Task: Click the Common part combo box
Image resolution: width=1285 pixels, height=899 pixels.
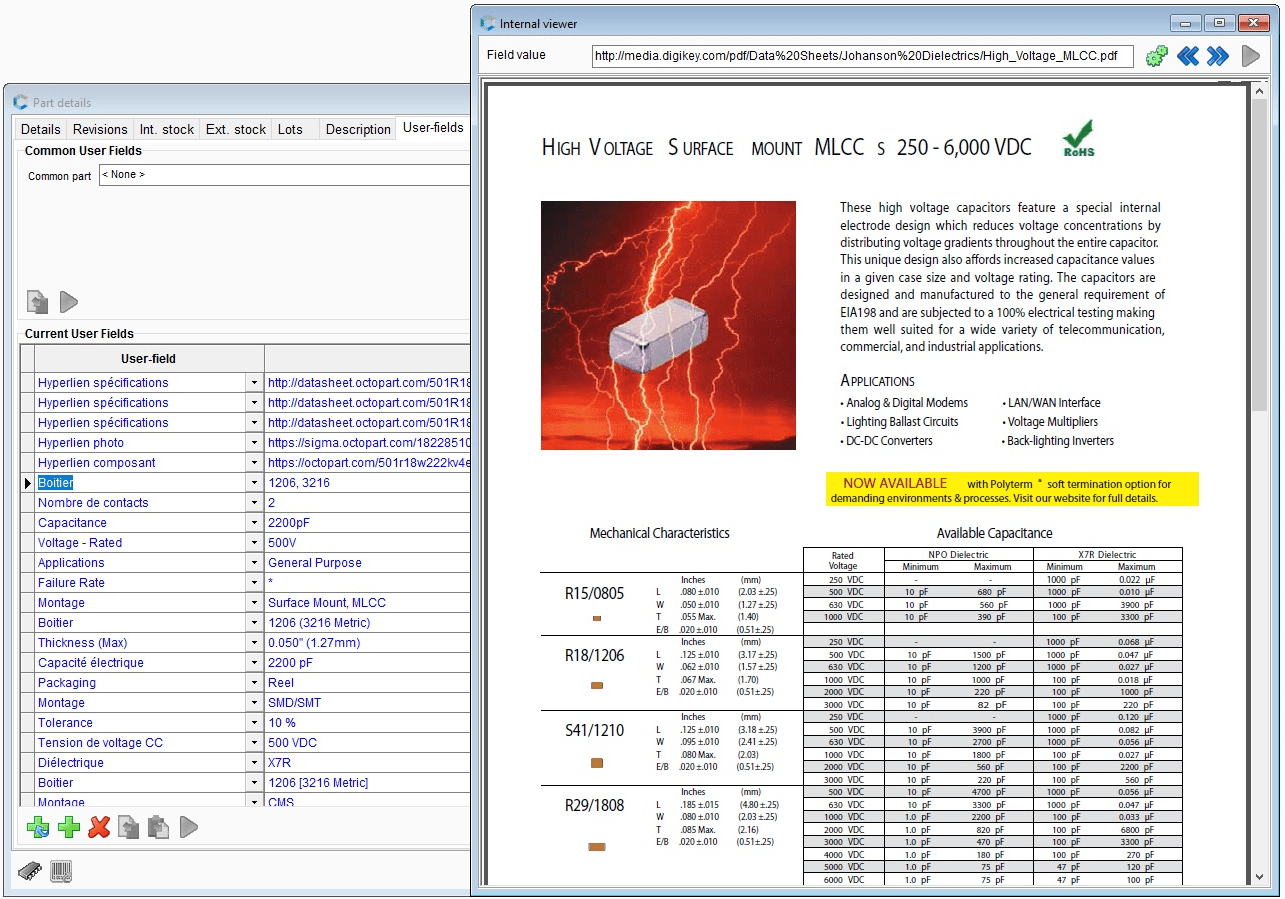Action: 284,175
